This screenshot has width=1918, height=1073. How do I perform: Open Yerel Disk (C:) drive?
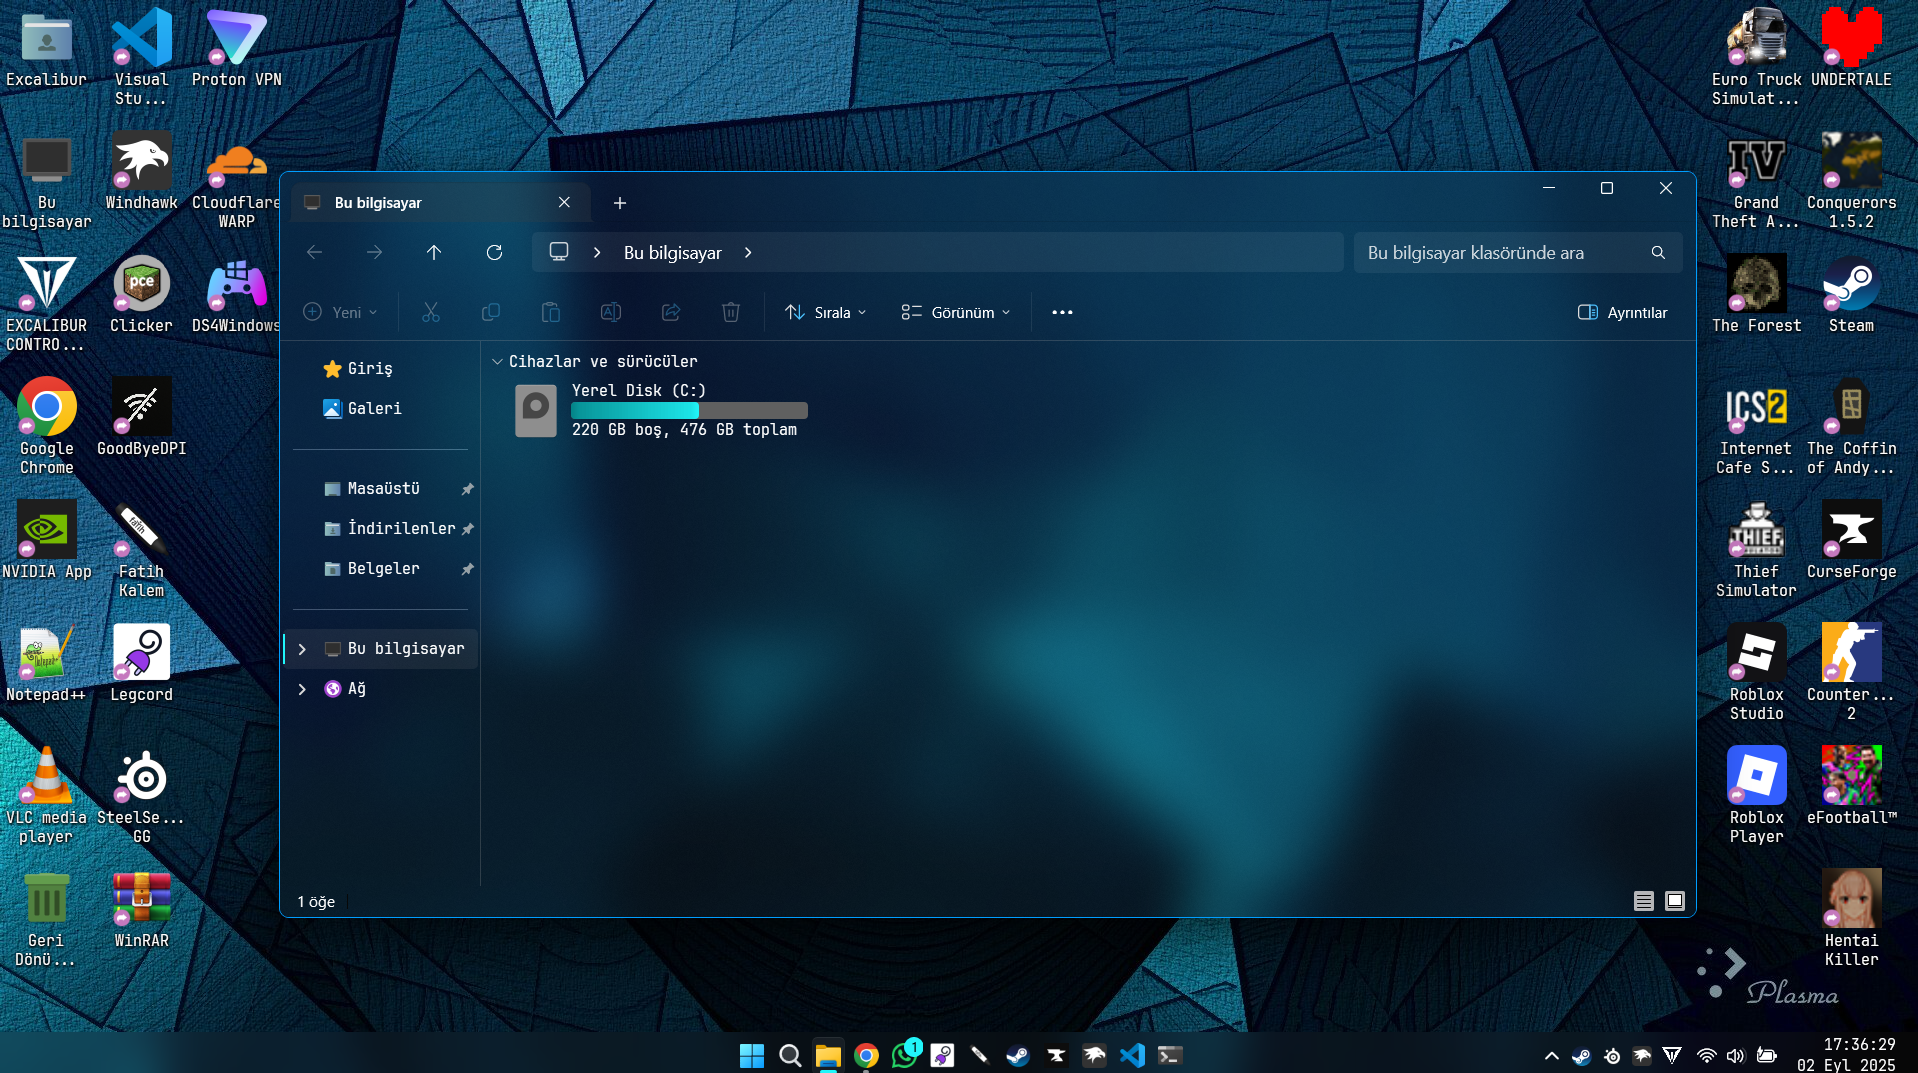pos(660,410)
